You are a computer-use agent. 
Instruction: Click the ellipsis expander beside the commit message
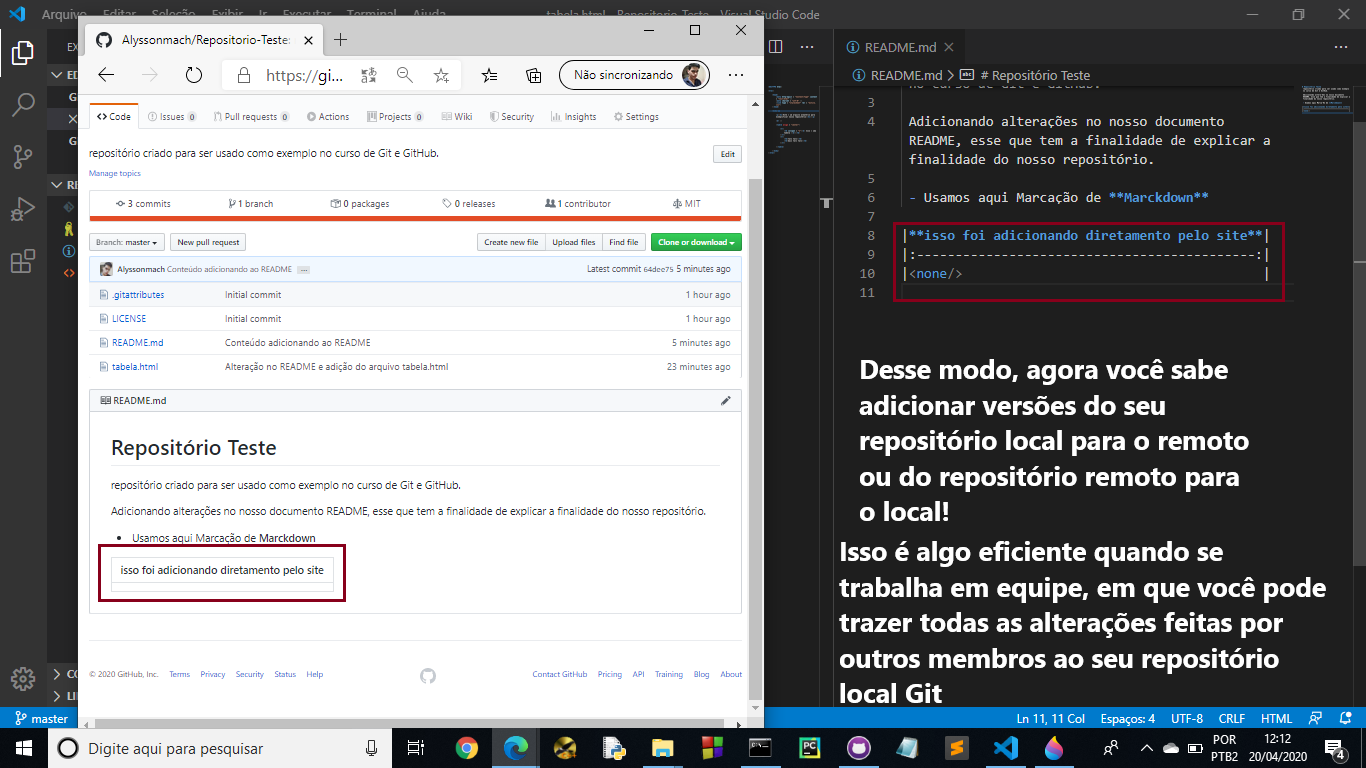pyautogui.click(x=303, y=270)
